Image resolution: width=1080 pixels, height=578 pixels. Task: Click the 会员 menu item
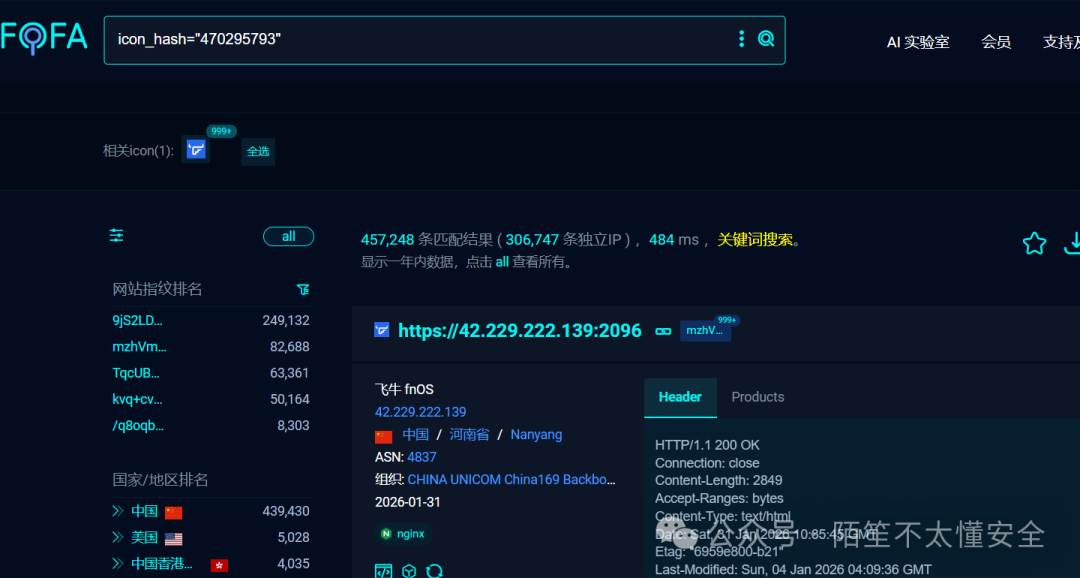(996, 42)
